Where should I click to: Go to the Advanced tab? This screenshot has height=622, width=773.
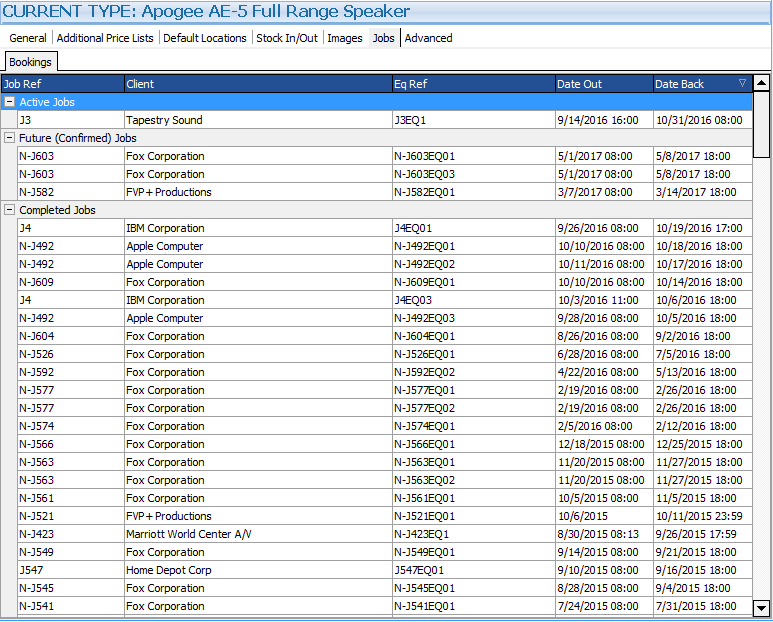[x=428, y=38]
